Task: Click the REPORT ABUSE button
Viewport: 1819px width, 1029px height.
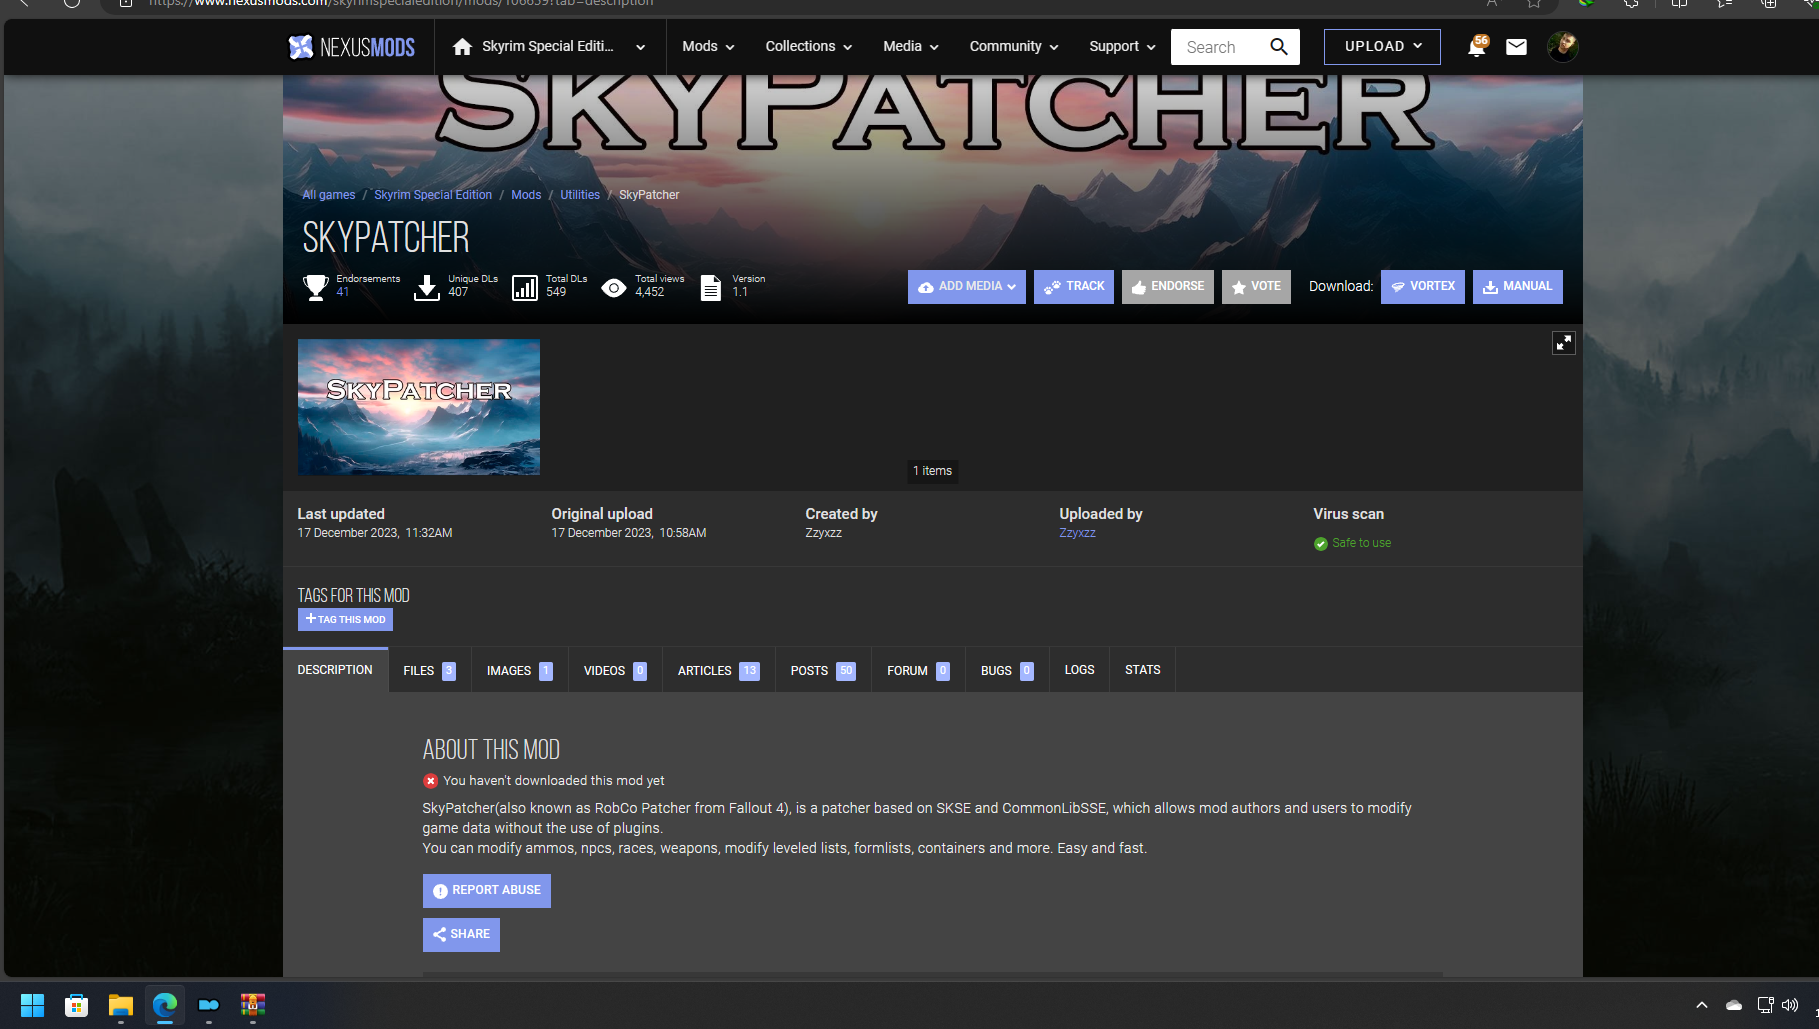Action: point(486,891)
